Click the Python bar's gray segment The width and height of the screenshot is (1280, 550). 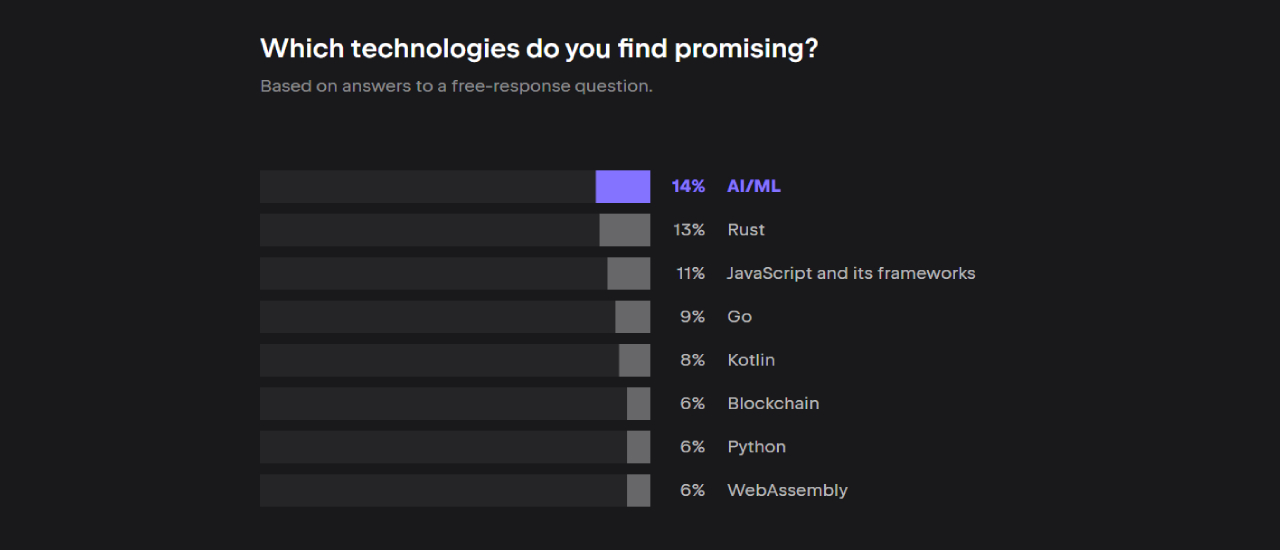[x=639, y=447]
